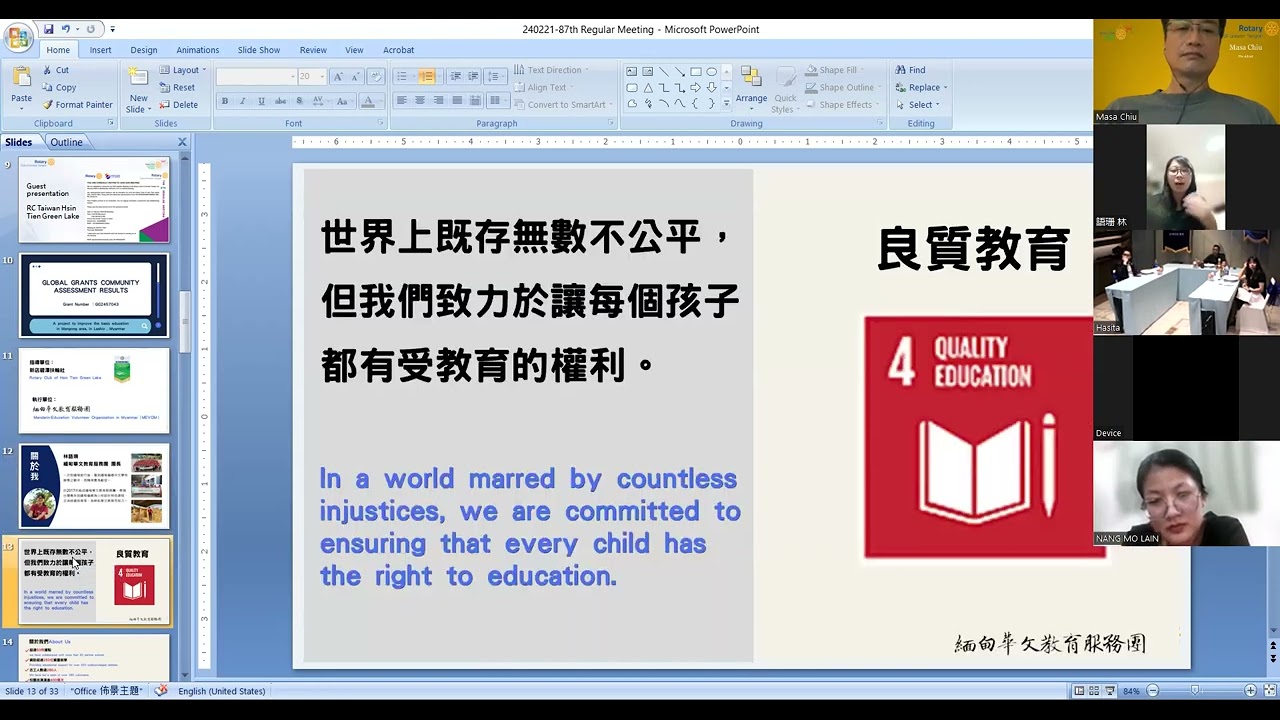Viewport: 1280px width, 720px height.
Task: Clear all text formatting
Action: [375, 77]
